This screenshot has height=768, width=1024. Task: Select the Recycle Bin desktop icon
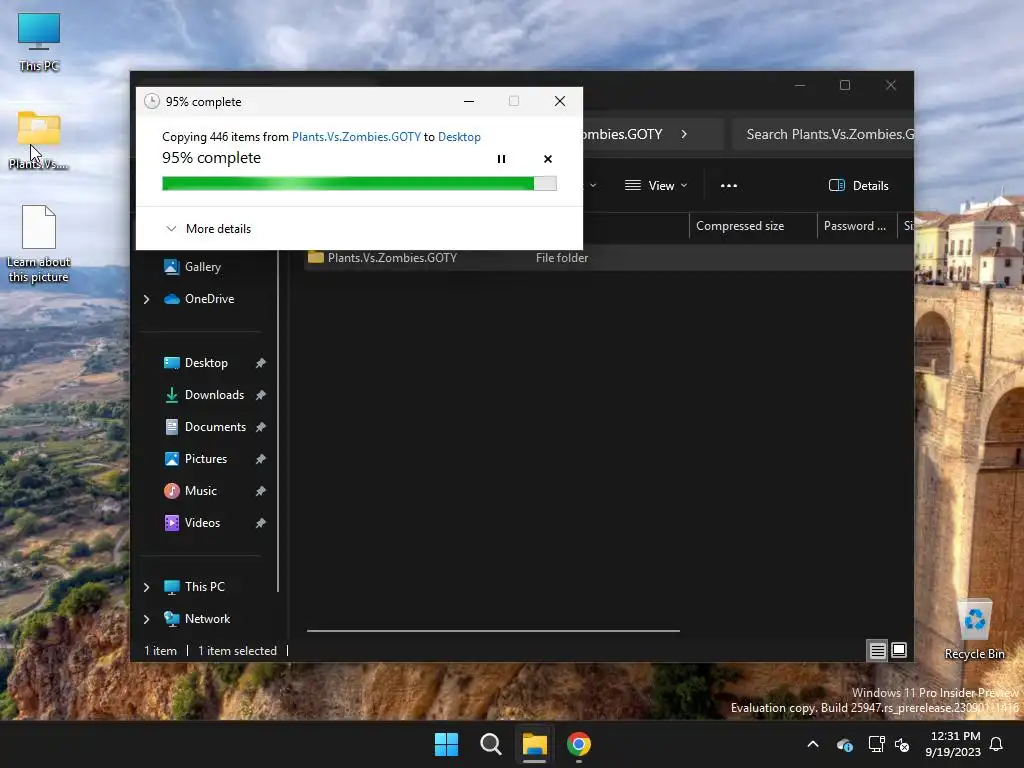click(x=974, y=630)
